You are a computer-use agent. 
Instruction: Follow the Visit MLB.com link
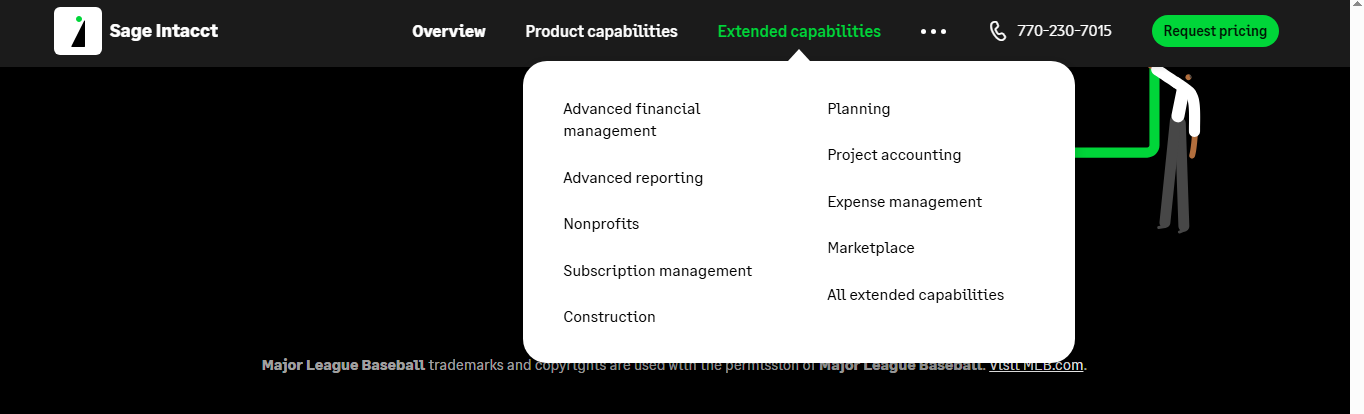(1036, 365)
